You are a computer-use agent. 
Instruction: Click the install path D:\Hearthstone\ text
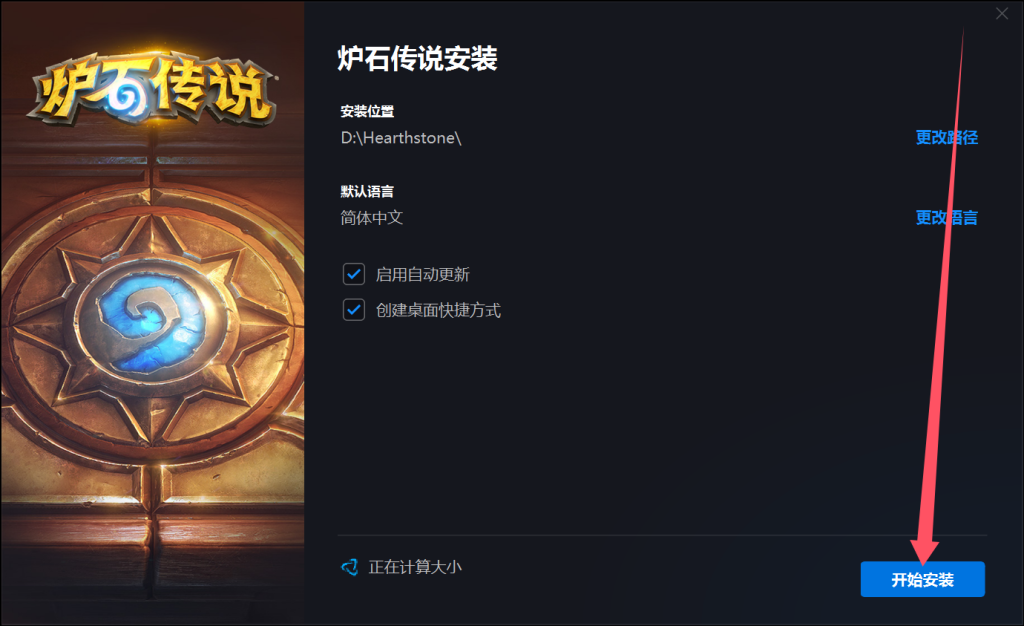click(401, 138)
